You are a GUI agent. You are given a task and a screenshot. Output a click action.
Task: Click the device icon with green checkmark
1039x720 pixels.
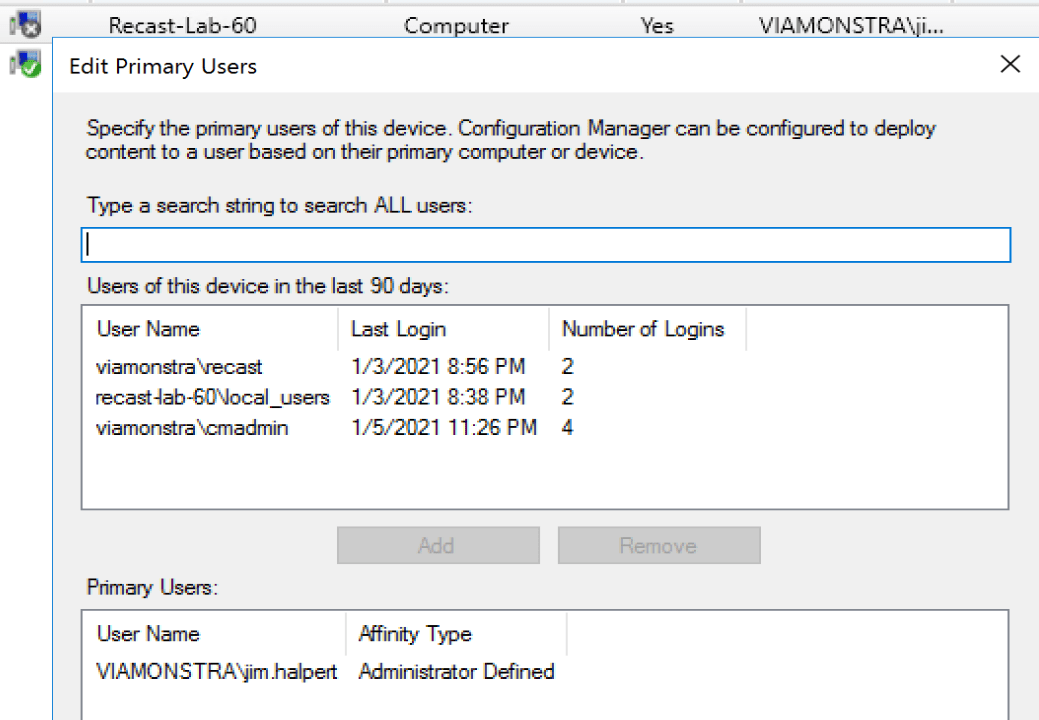[x=24, y=66]
